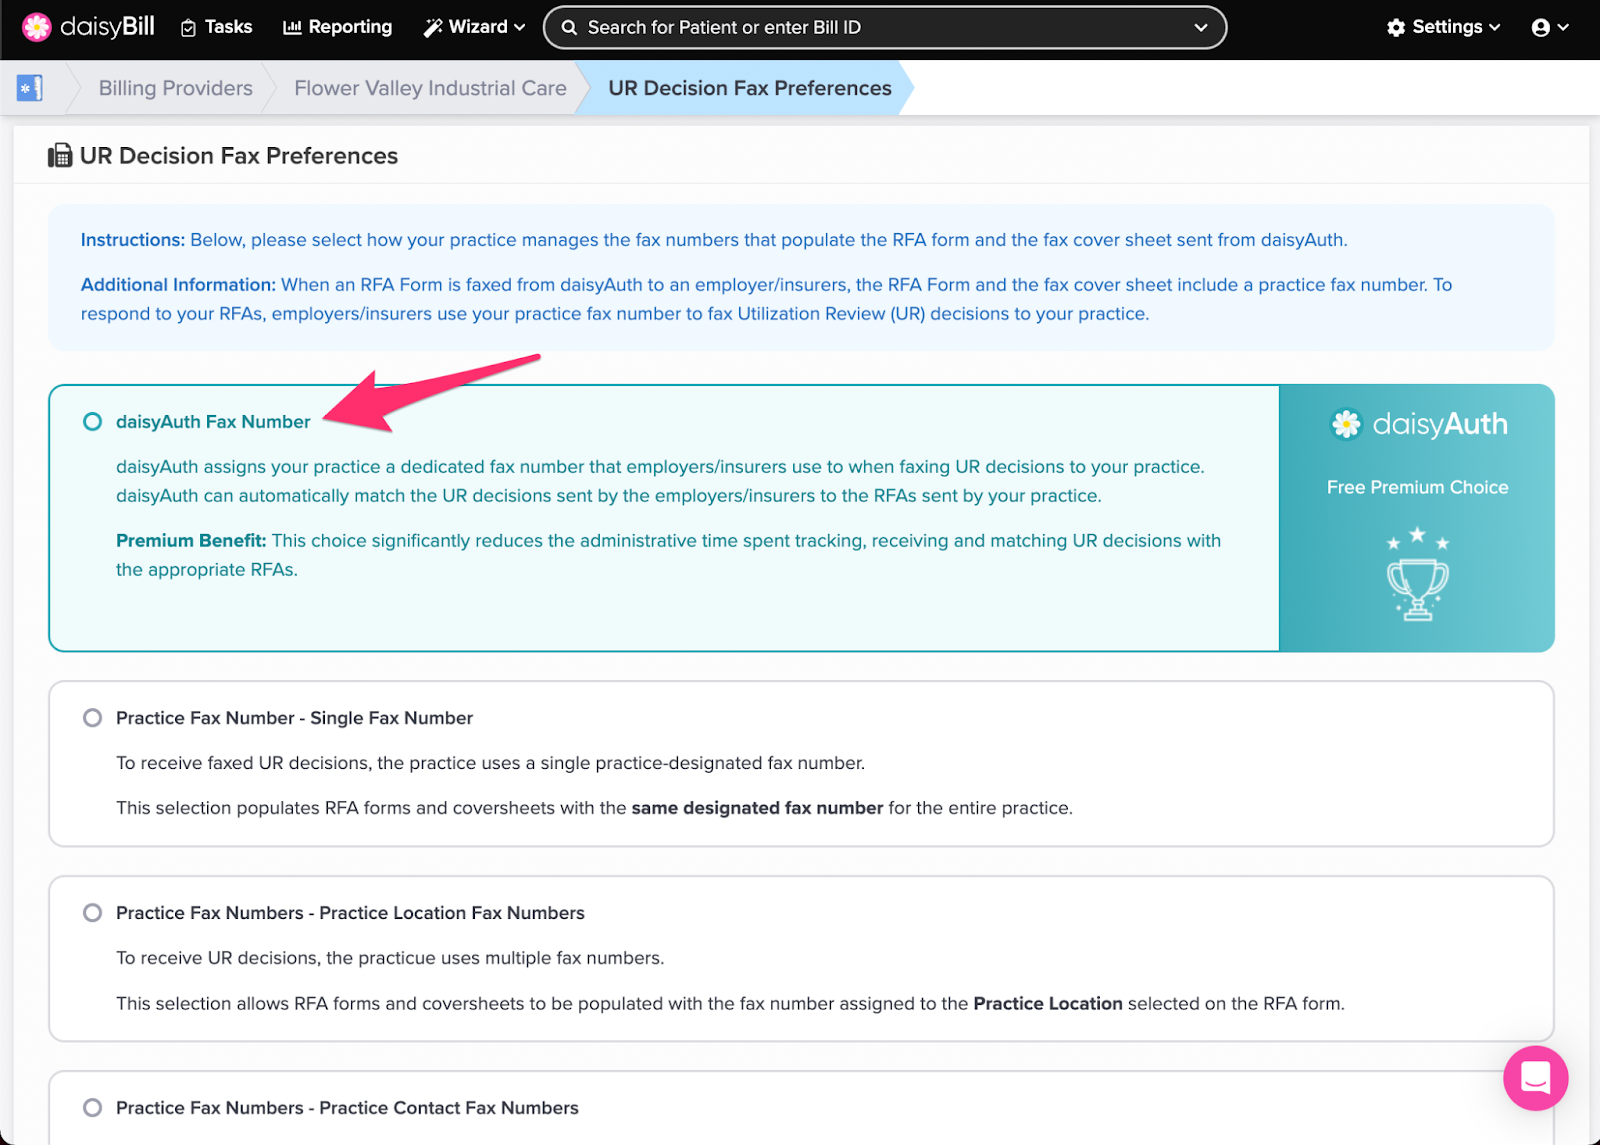
Task: Click the 'same designated fax number' bold text
Action: coord(757,808)
